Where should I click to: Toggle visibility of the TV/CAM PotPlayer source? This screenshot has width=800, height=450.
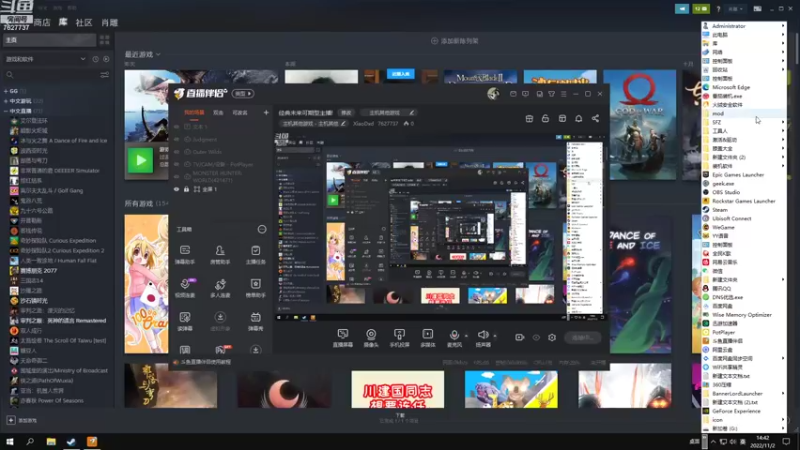tap(177, 164)
